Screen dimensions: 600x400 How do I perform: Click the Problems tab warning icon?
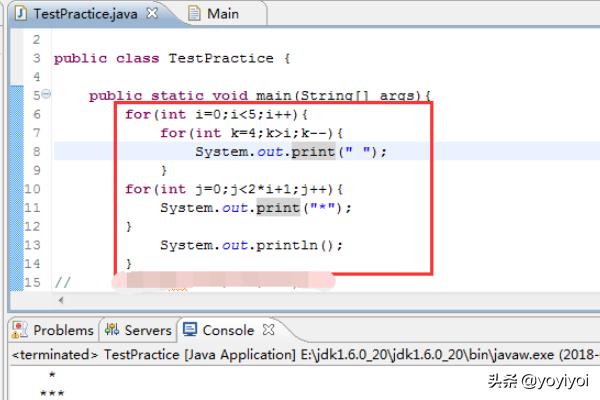coord(20,330)
